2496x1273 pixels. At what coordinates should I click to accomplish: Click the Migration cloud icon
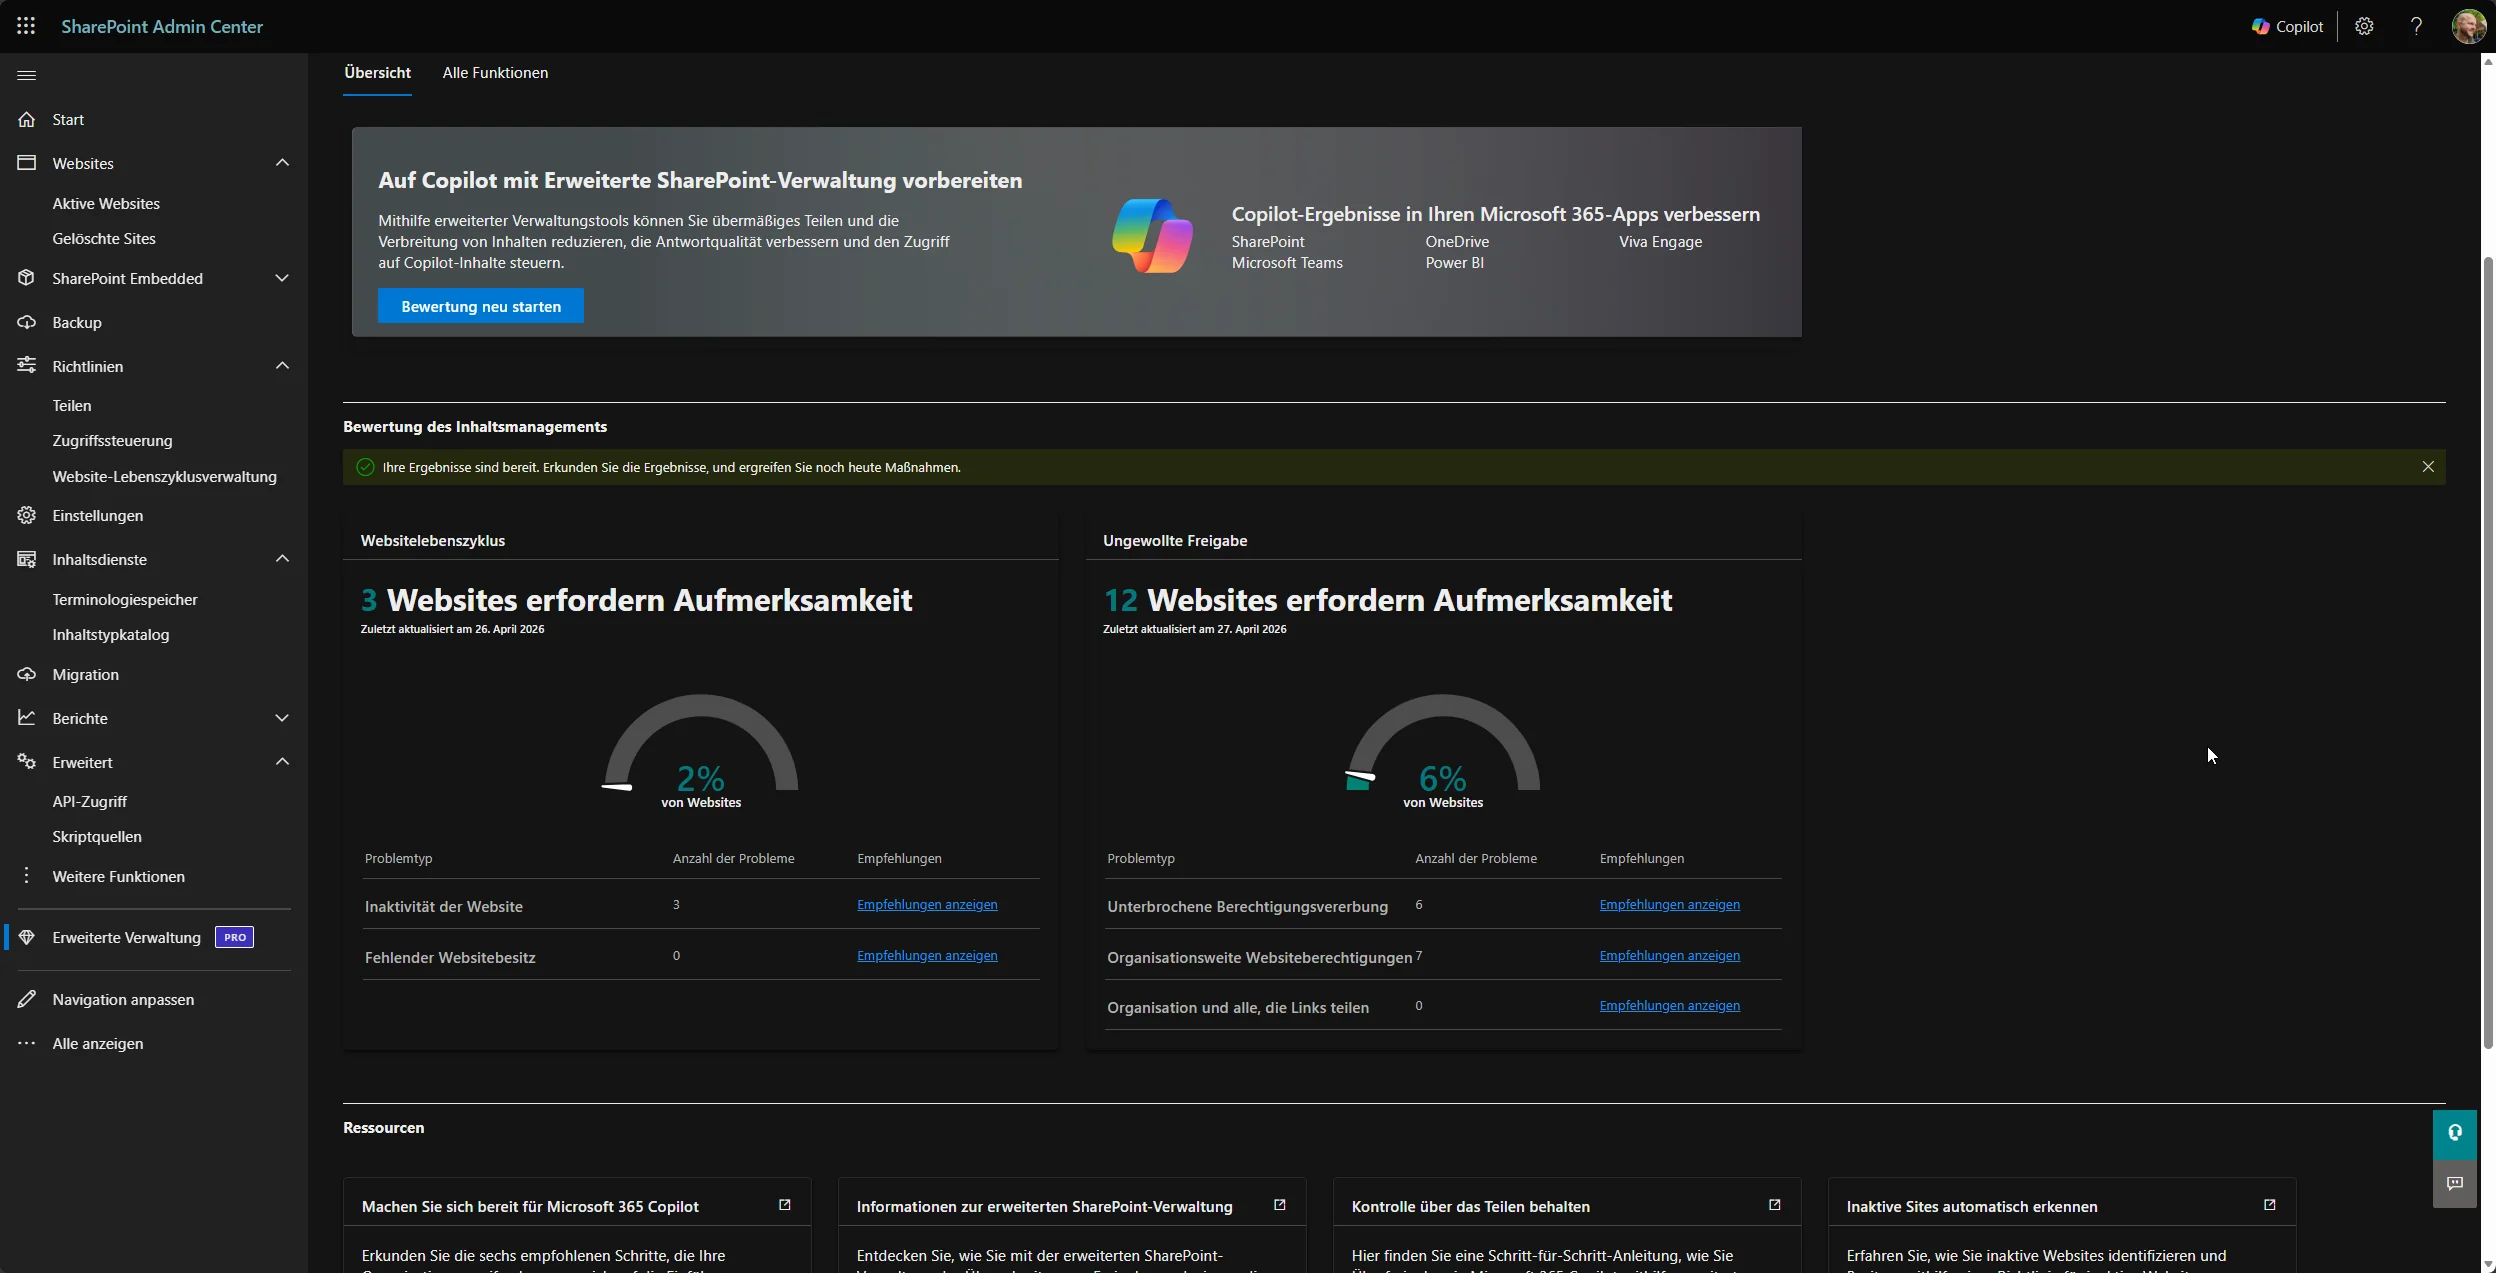tap(27, 674)
